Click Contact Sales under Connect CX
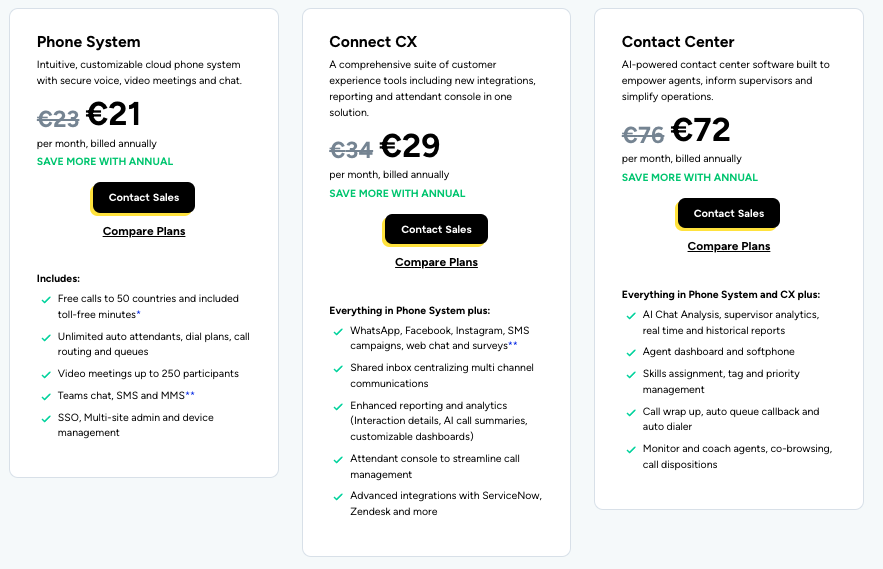Viewport: 883px width, 569px height. (x=436, y=230)
